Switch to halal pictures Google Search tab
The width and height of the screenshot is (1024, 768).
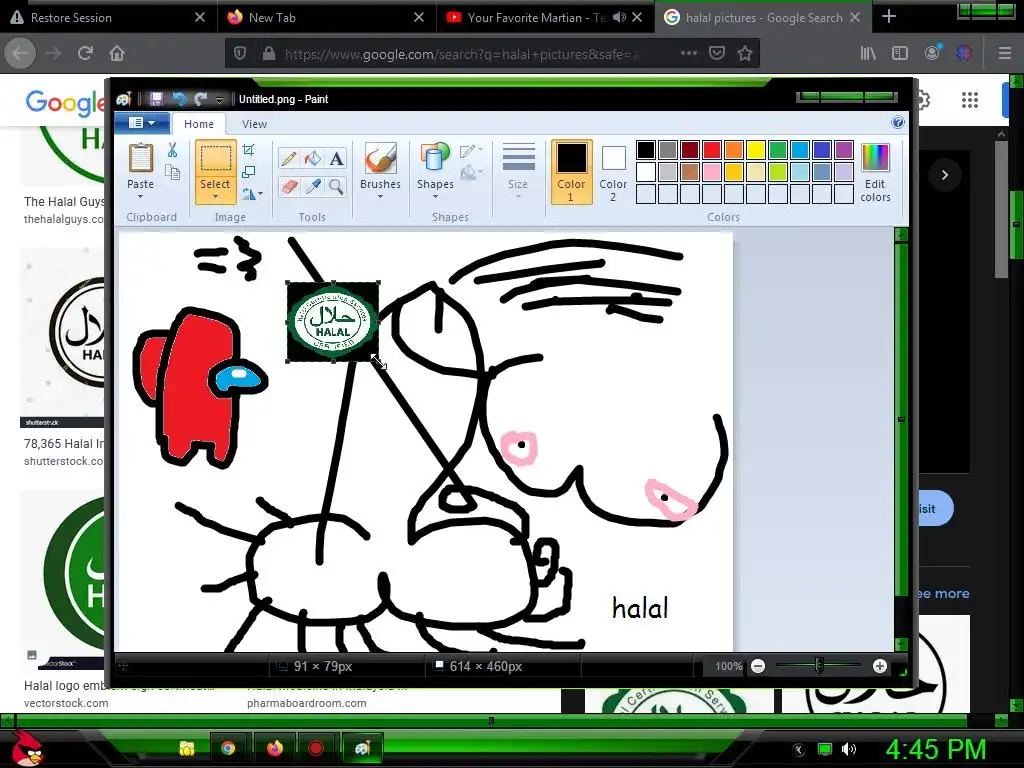(x=762, y=18)
